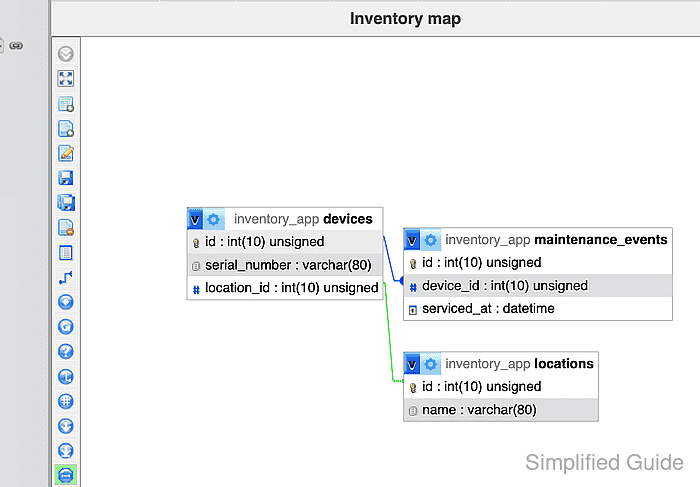Image resolution: width=700 pixels, height=487 pixels.
Task: Click the device_id : int(10) unsigned column
Action: tap(538, 286)
